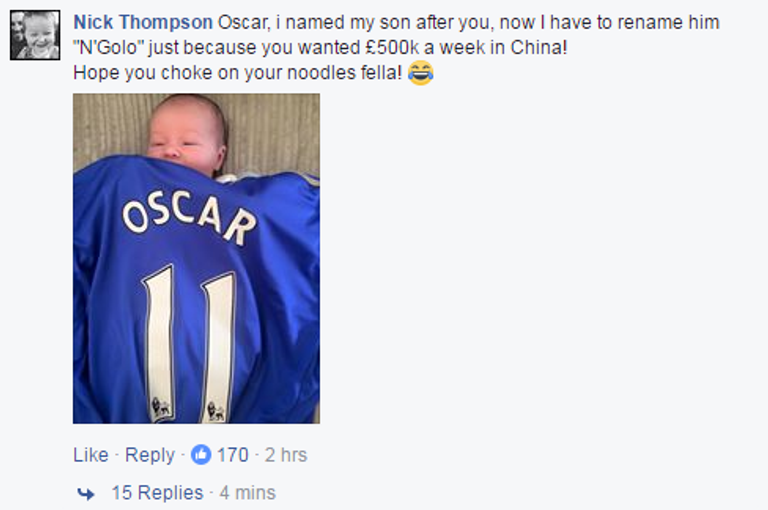Click the left Premier League badge on the jersey number

[159, 407]
